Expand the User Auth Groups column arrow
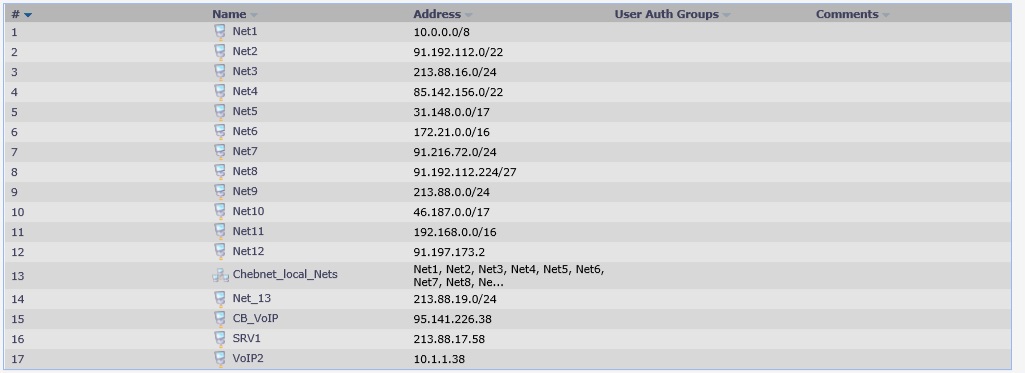 pyautogui.click(x=726, y=15)
